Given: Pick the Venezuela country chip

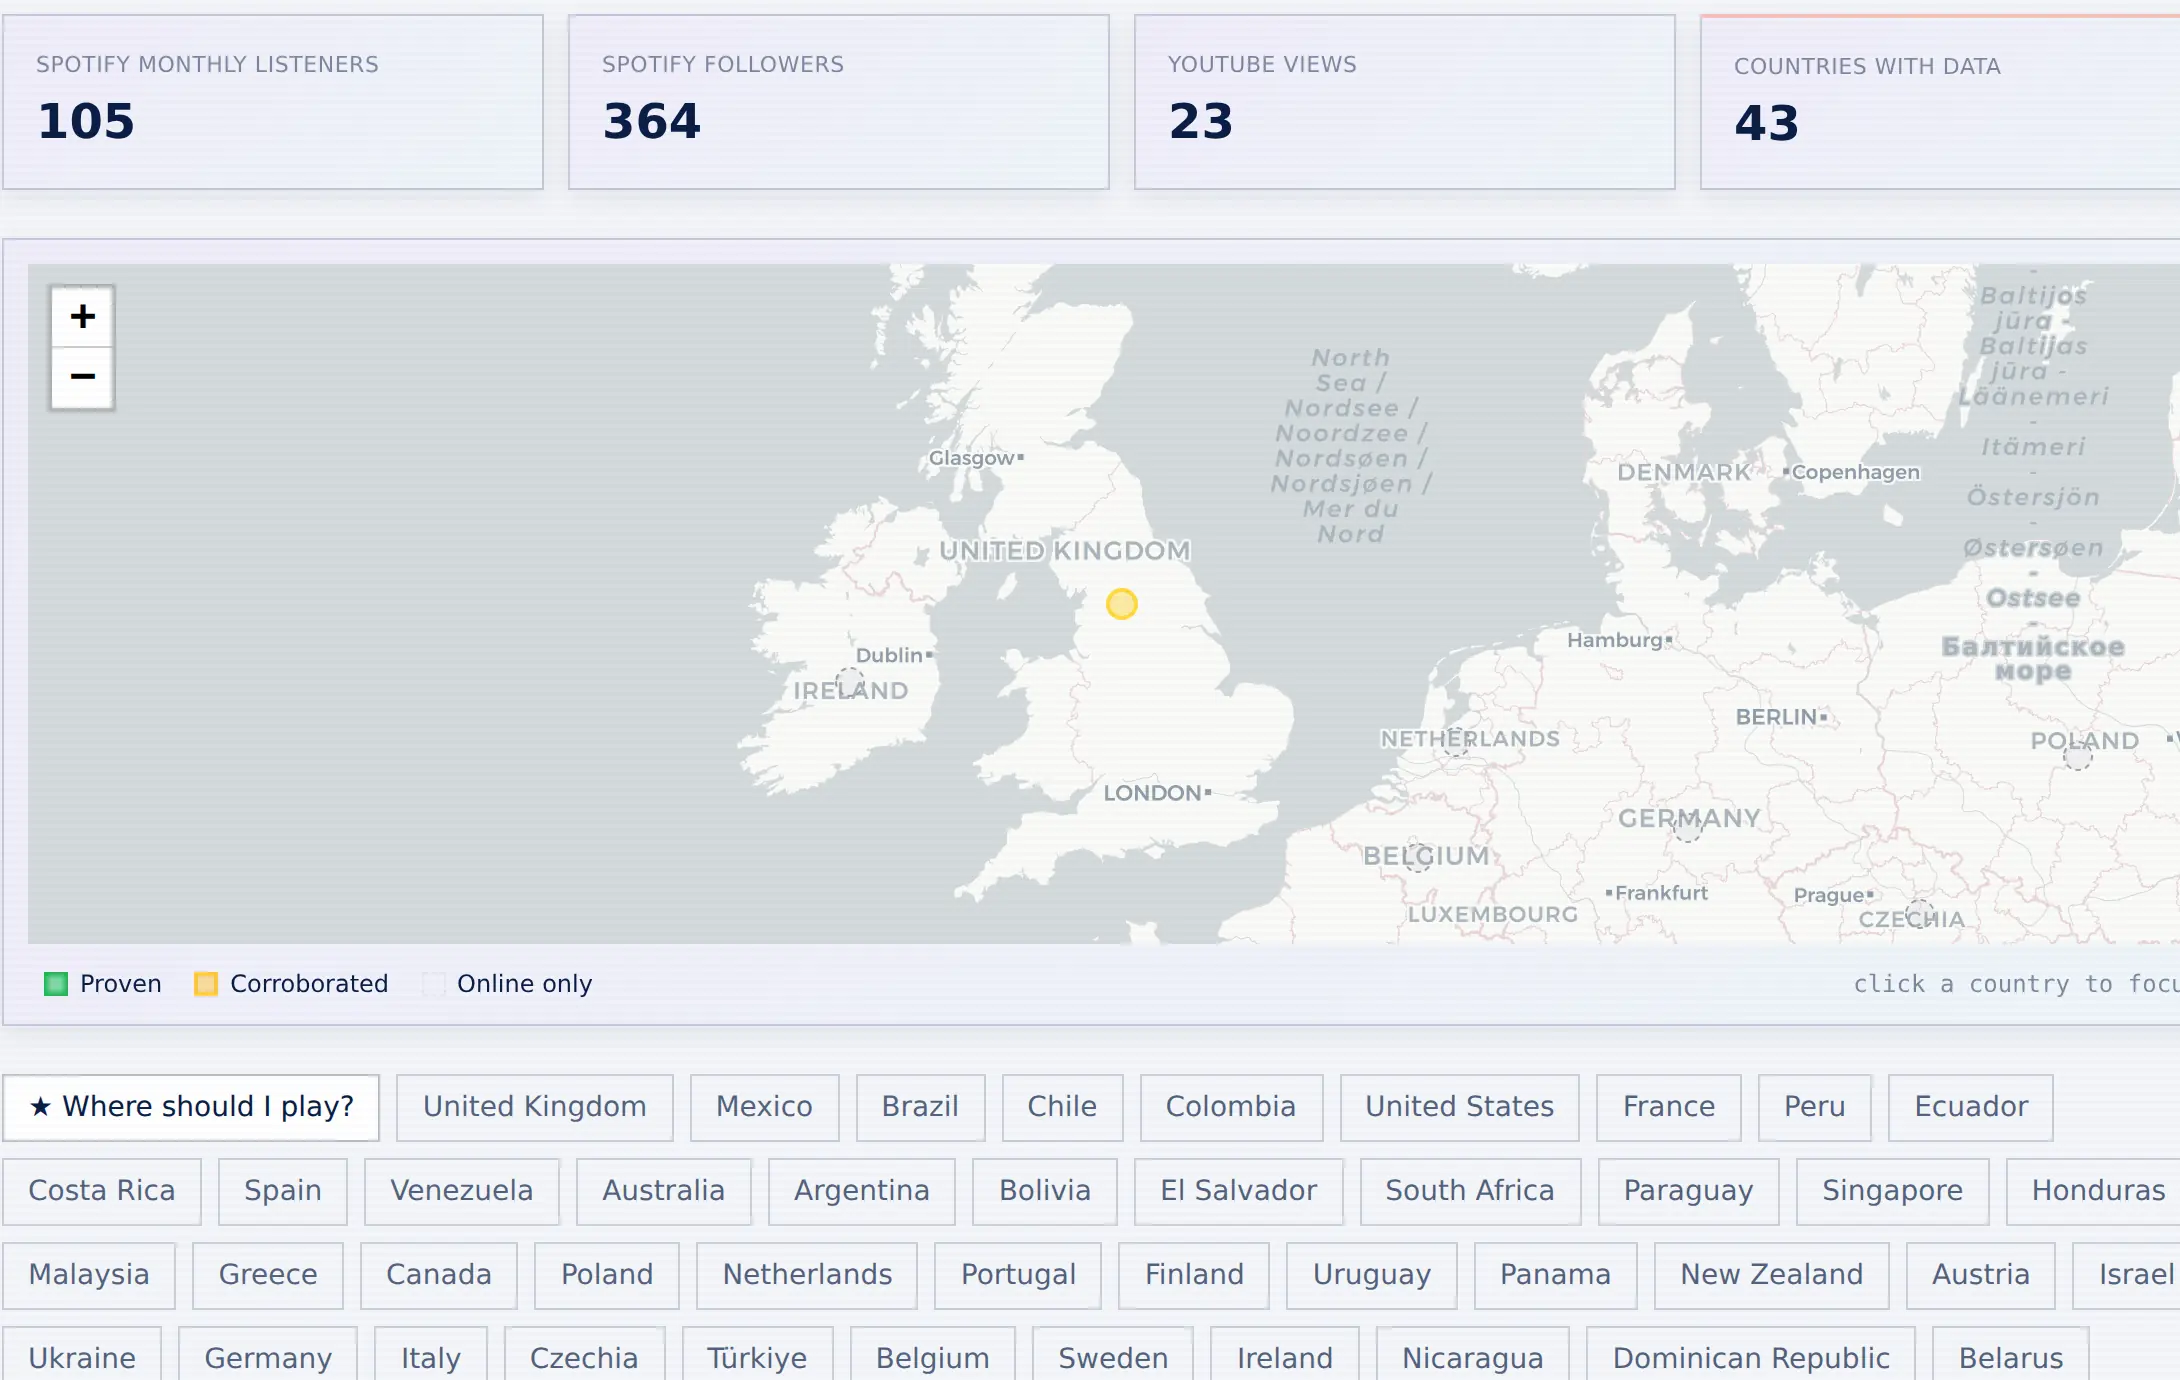Looking at the screenshot, I should [x=462, y=1191].
